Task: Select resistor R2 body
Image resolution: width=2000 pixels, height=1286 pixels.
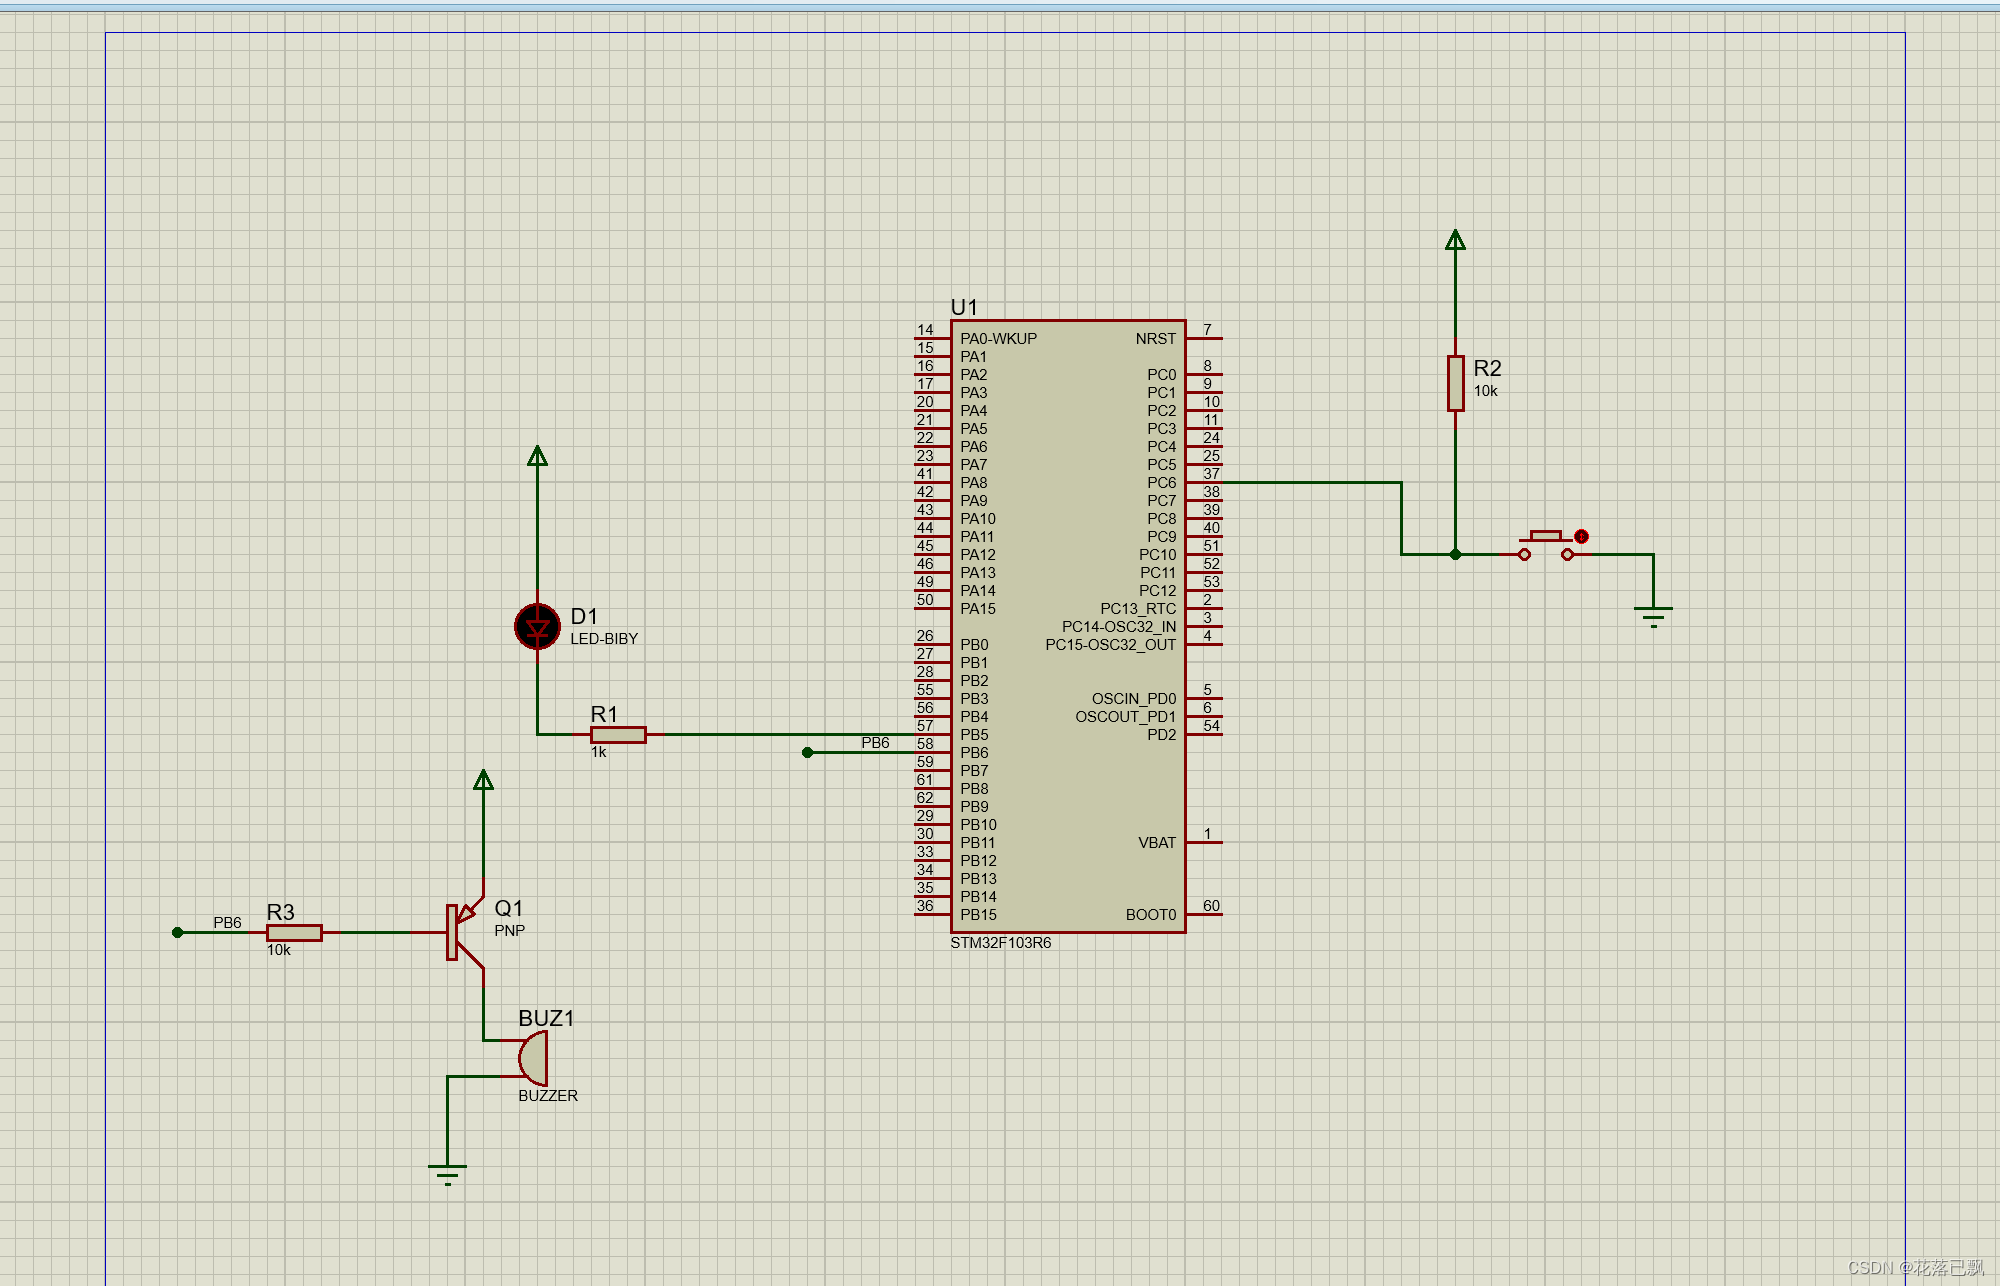Action: click(x=1455, y=383)
